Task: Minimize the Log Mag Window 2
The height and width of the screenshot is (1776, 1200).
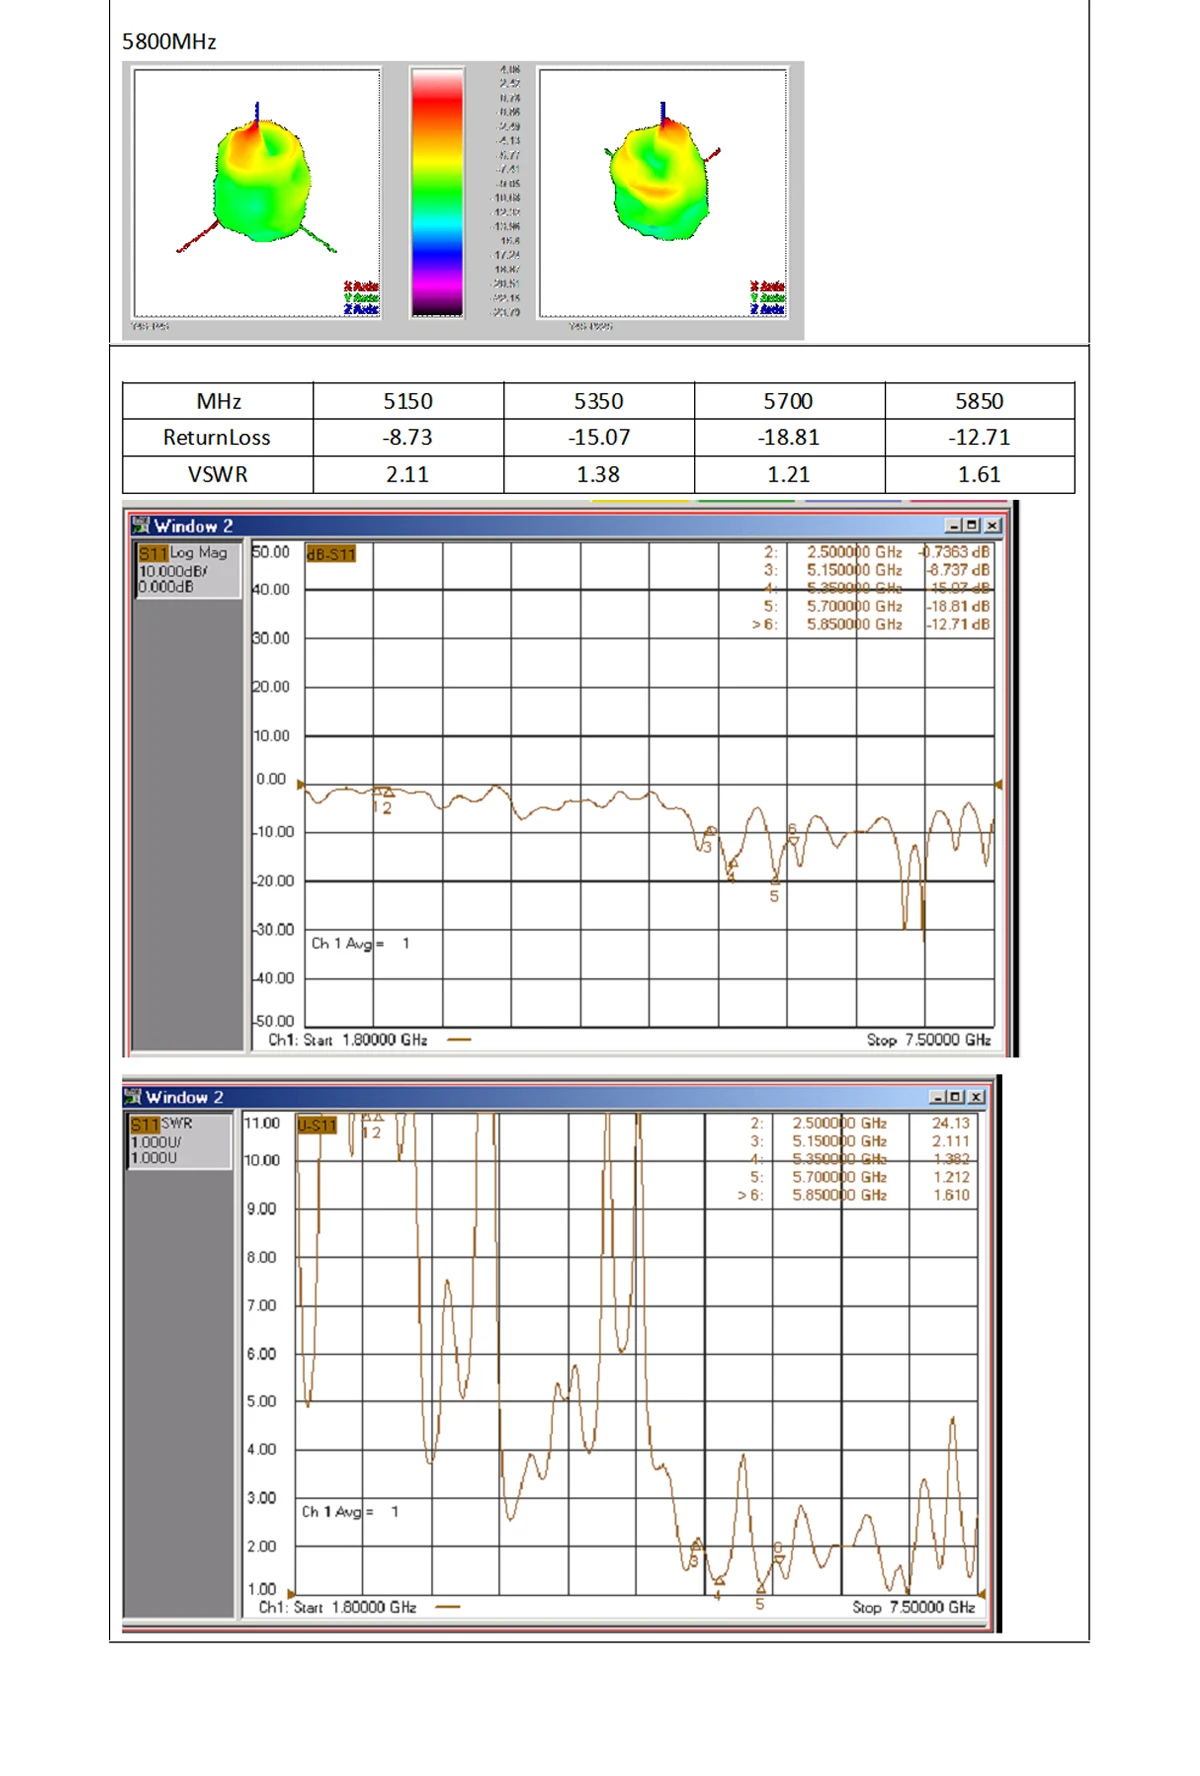Action: pyautogui.click(x=953, y=526)
